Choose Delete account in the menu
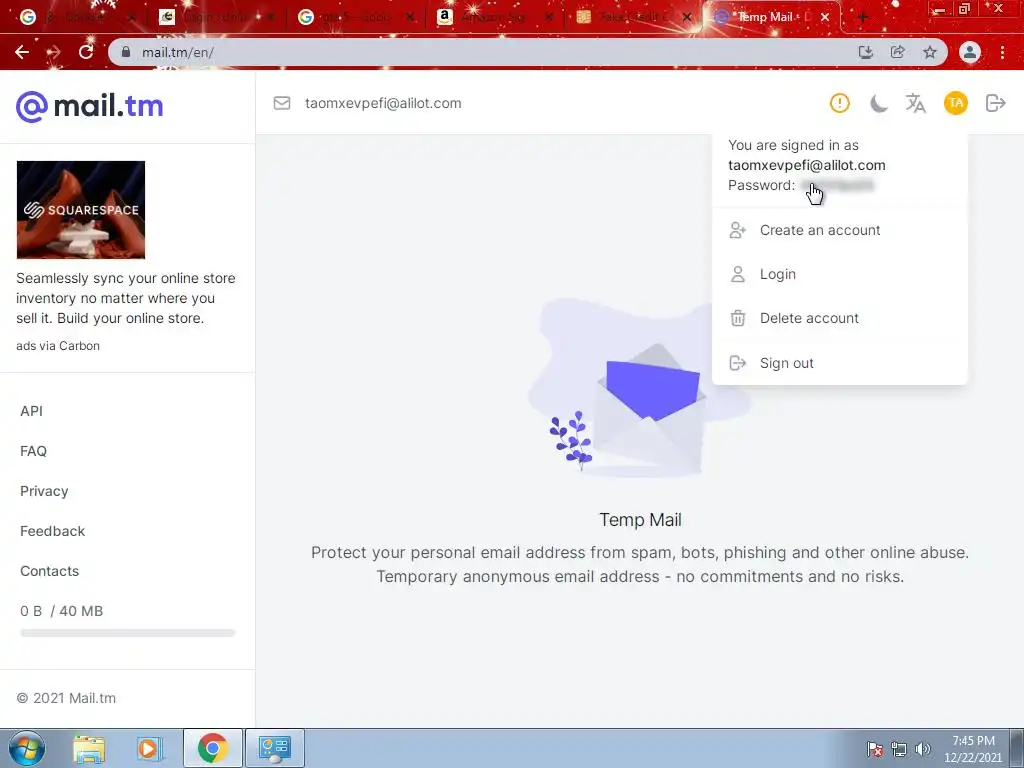 click(839, 318)
